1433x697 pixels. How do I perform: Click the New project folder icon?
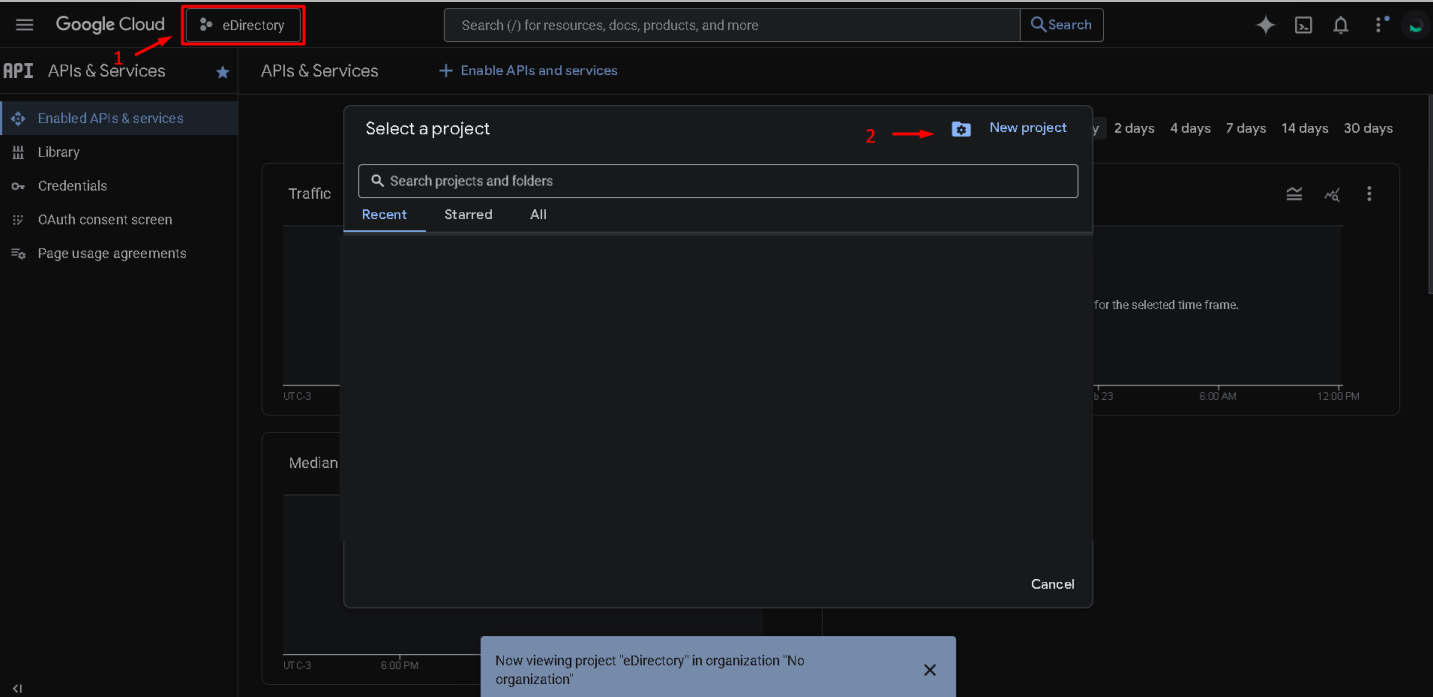(961, 129)
